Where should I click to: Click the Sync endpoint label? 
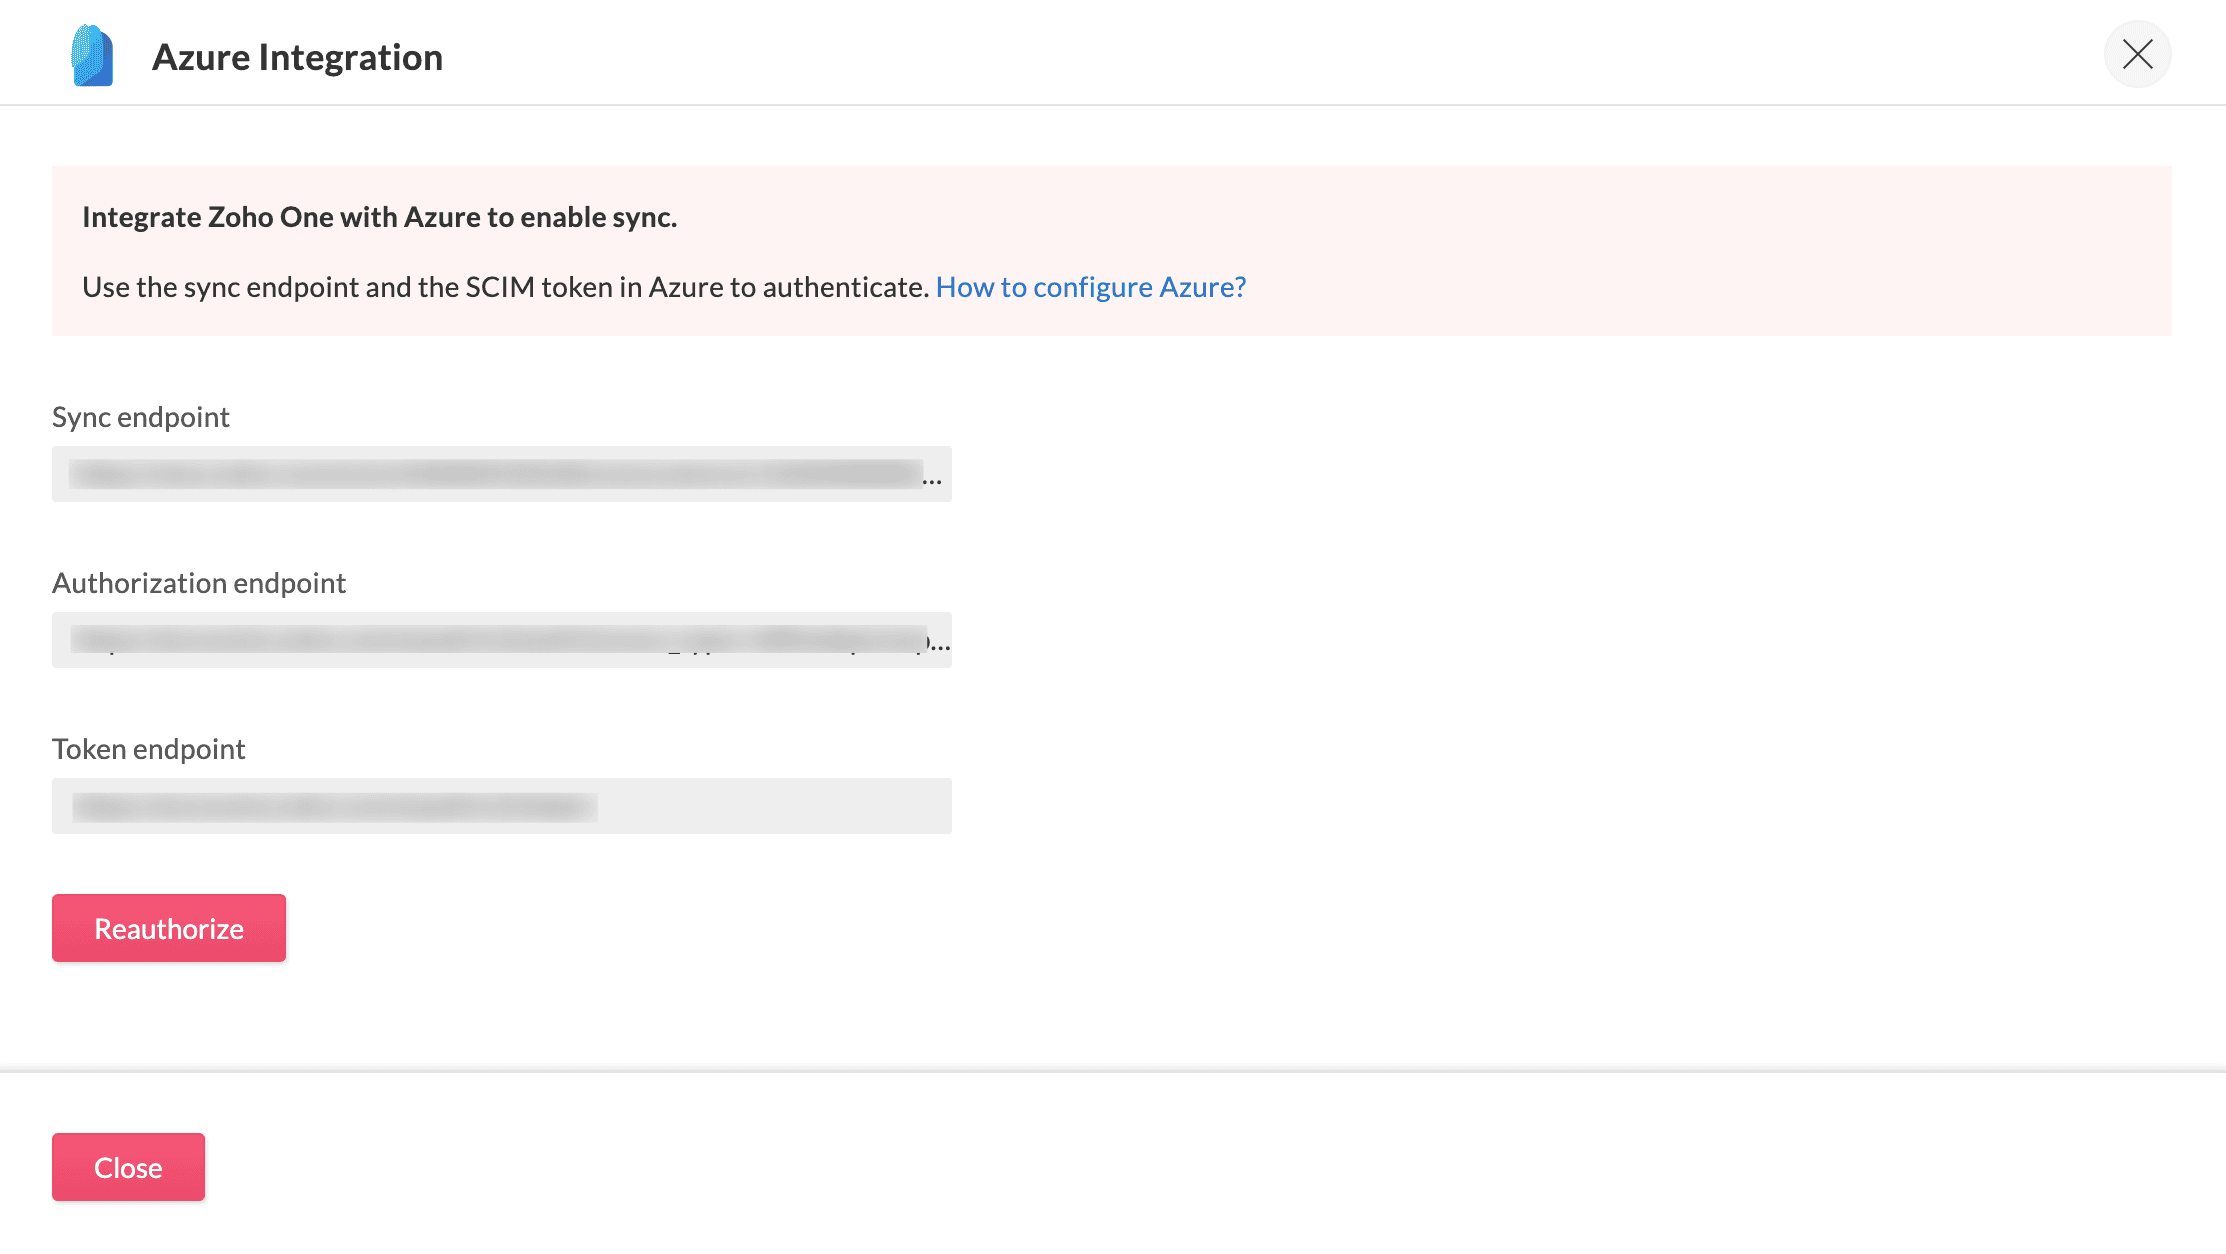point(141,417)
